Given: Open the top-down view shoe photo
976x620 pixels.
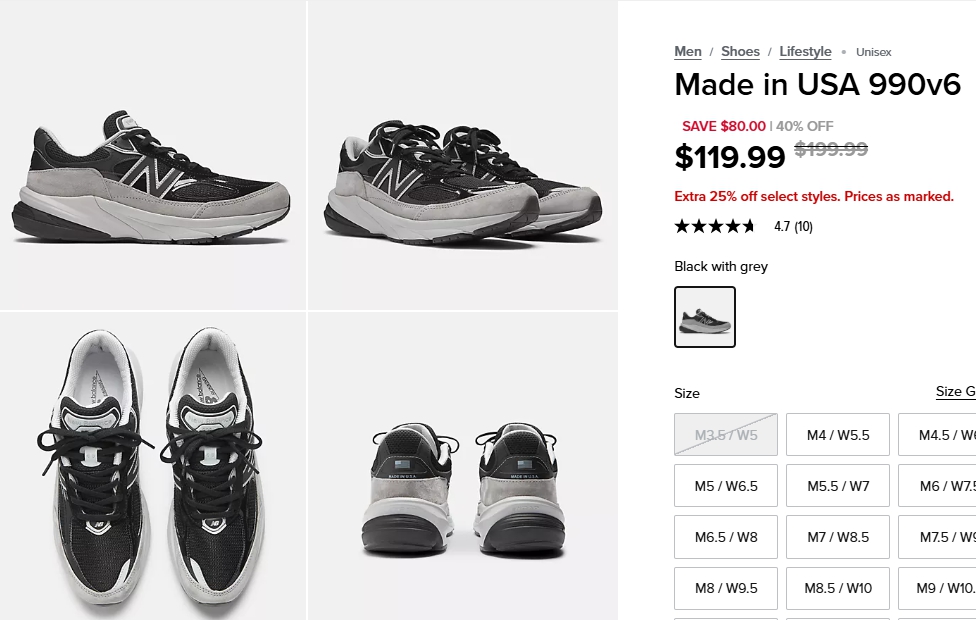Looking at the screenshot, I should [152, 466].
